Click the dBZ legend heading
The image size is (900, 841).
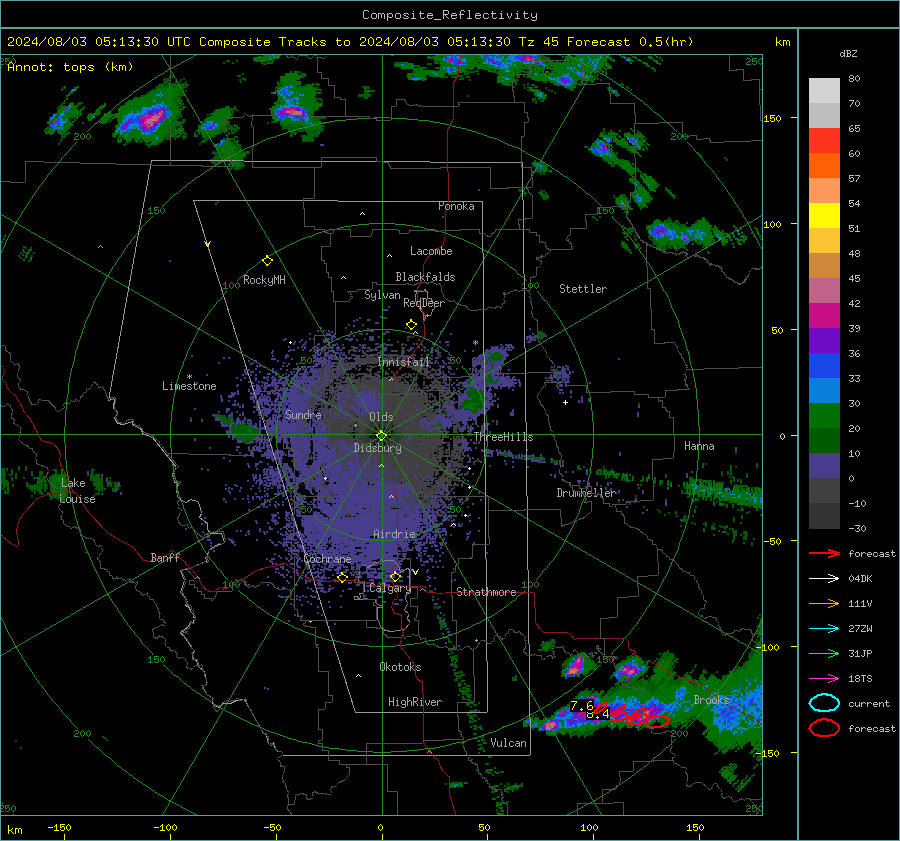click(848, 53)
